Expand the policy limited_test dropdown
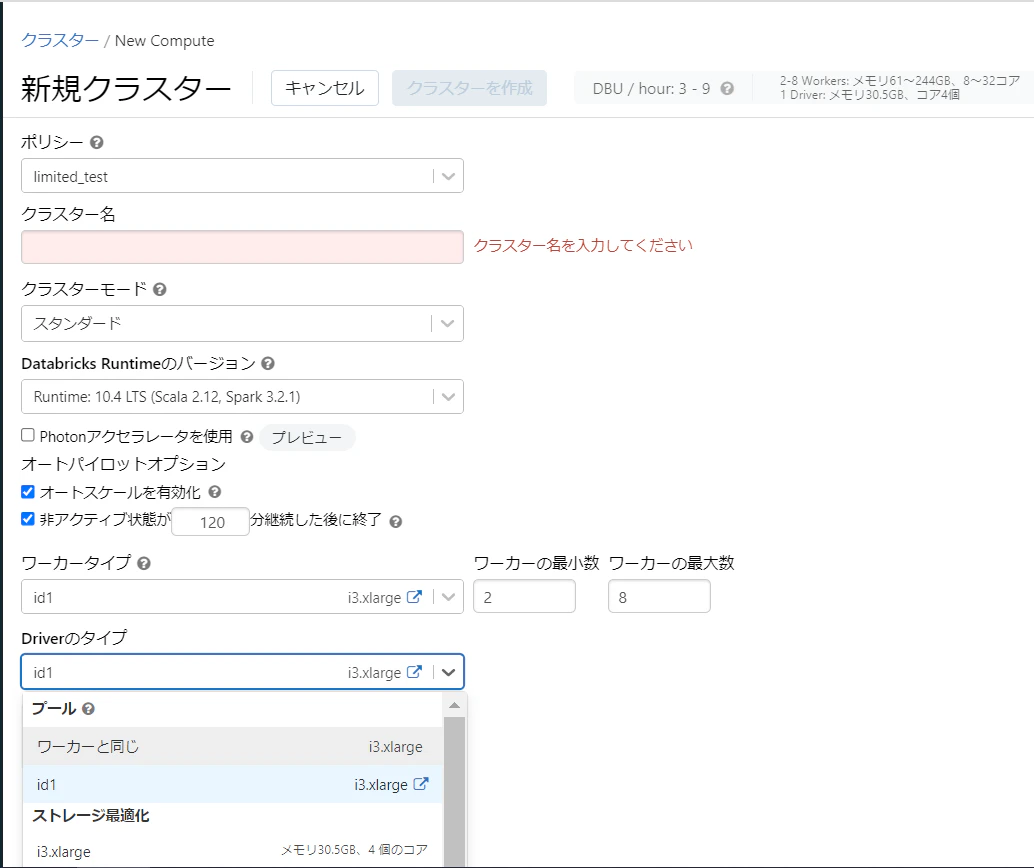The image size is (1034, 868). click(242, 175)
